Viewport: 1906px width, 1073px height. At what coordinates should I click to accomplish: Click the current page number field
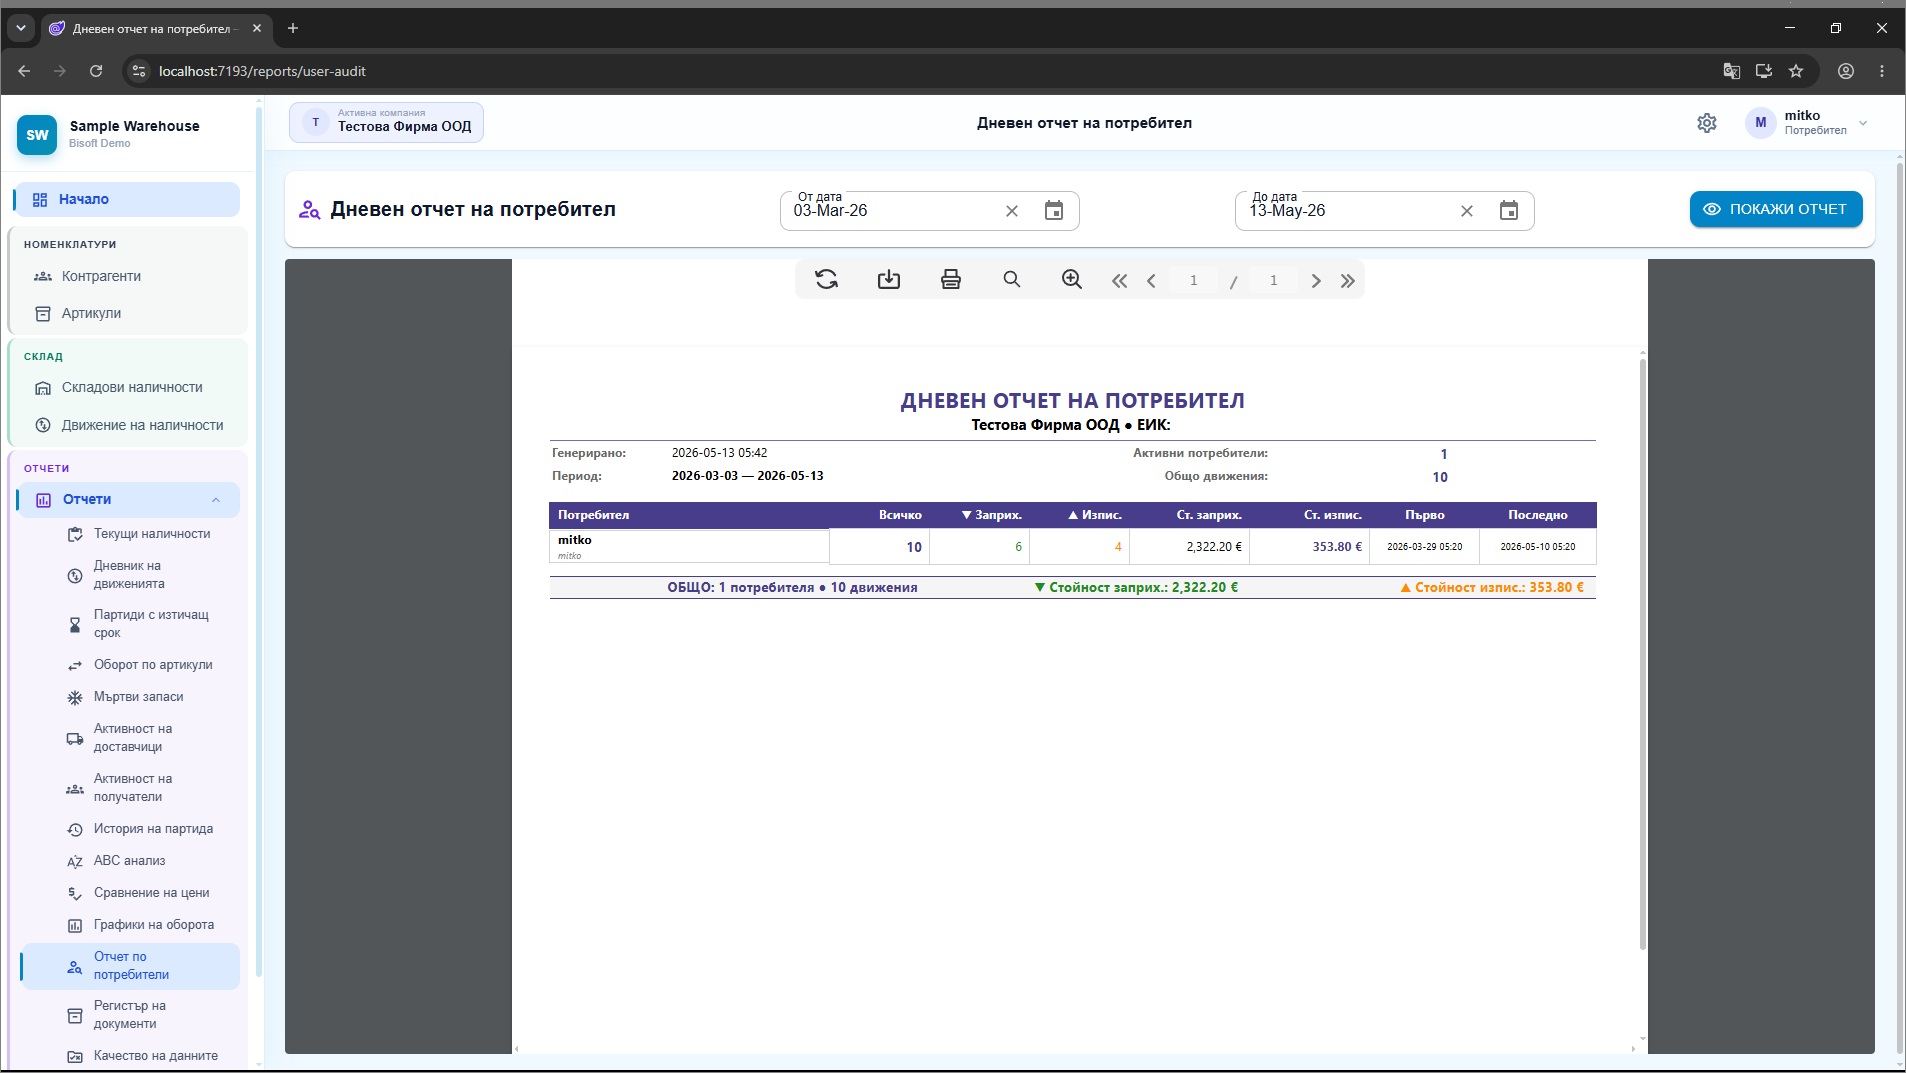[1193, 281]
